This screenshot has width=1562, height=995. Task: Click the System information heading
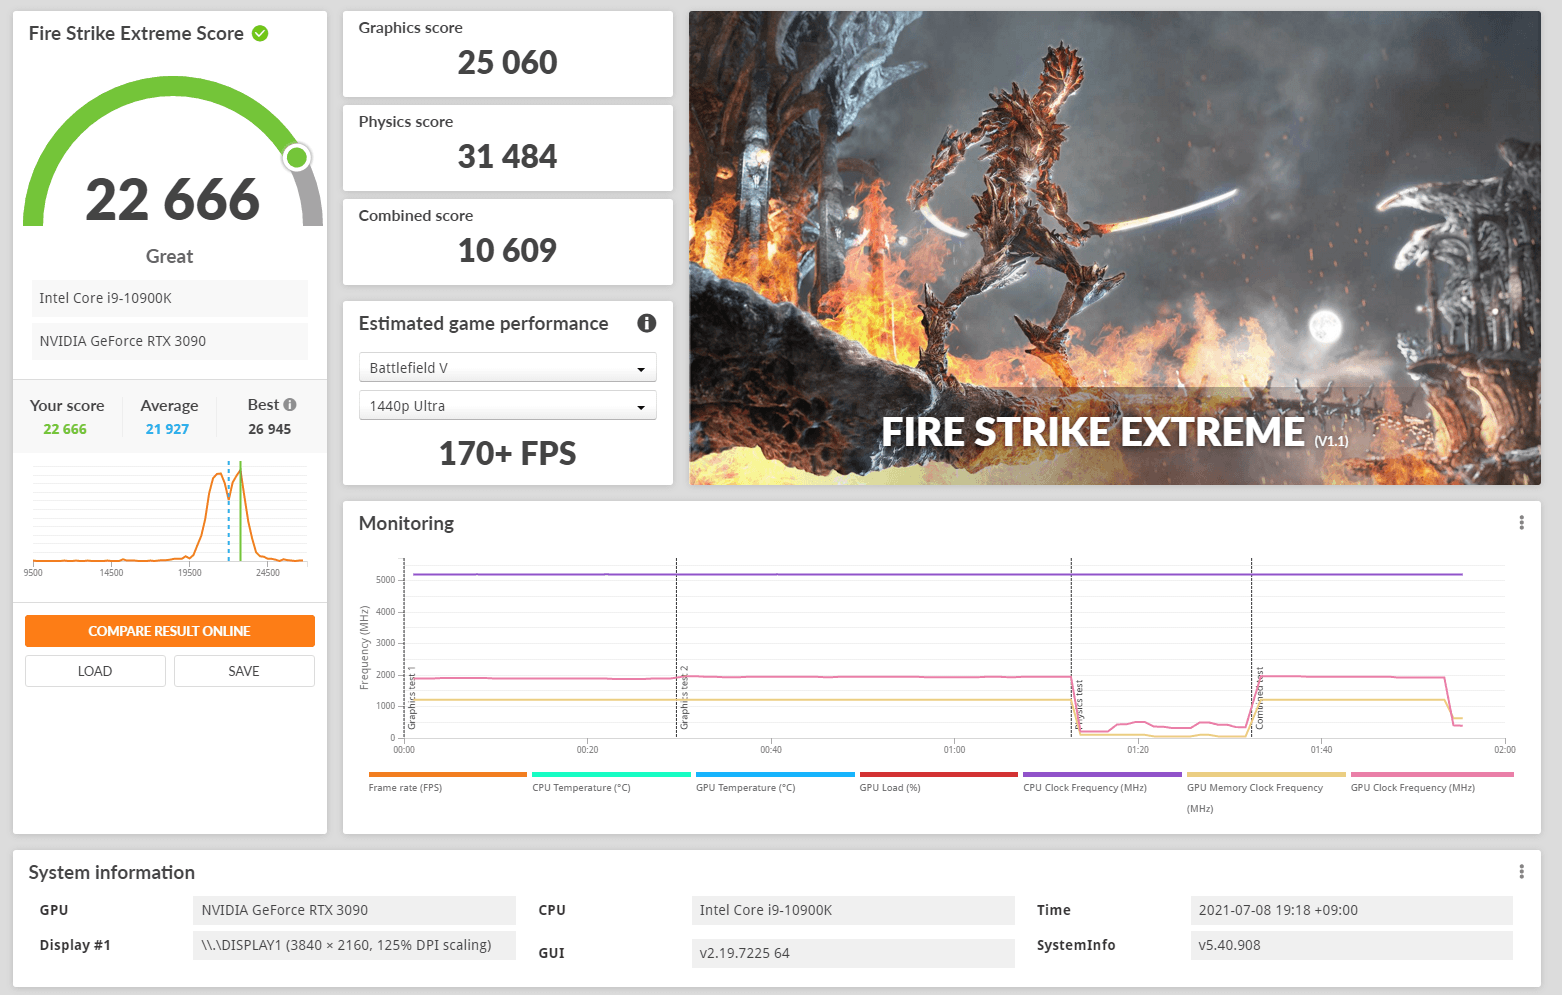click(x=112, y=872)
